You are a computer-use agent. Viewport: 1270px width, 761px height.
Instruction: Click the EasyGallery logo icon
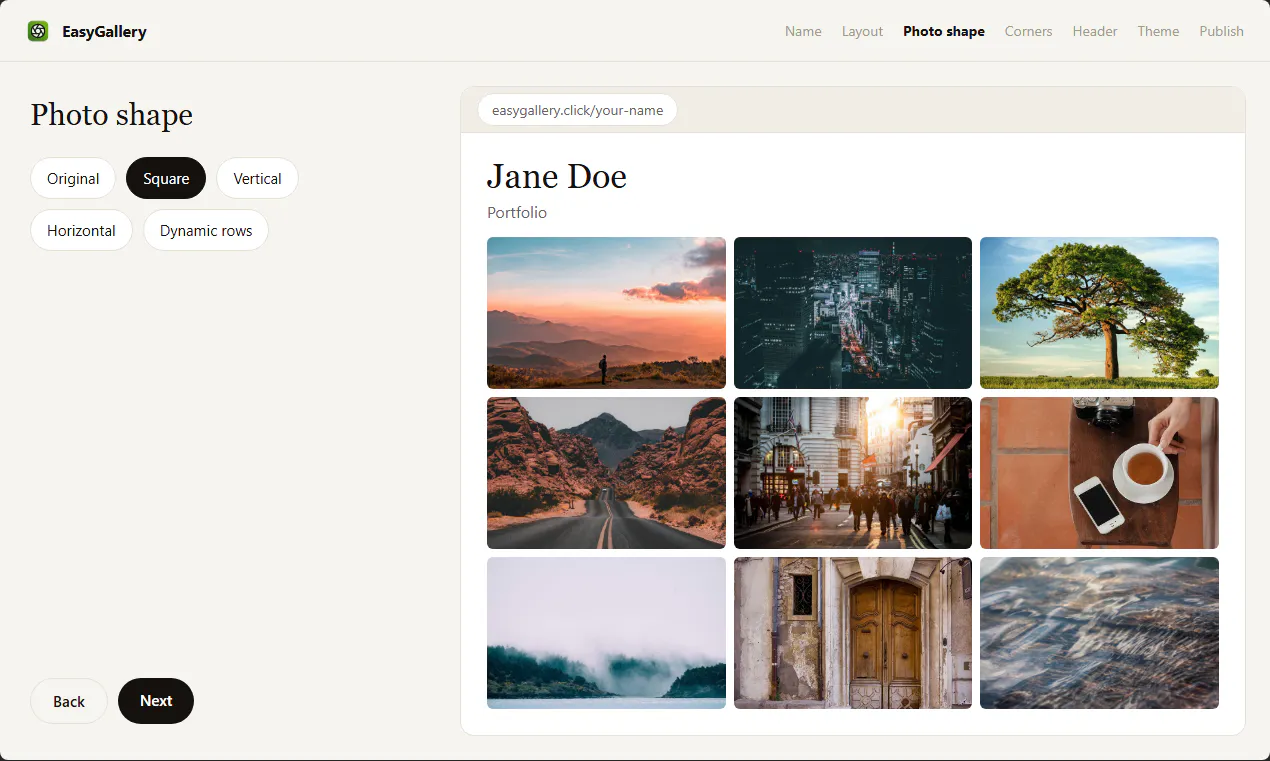point(38,31)
